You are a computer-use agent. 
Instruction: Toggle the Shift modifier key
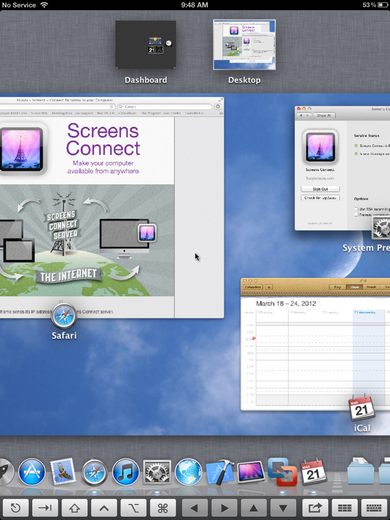[x=75, y=508]
